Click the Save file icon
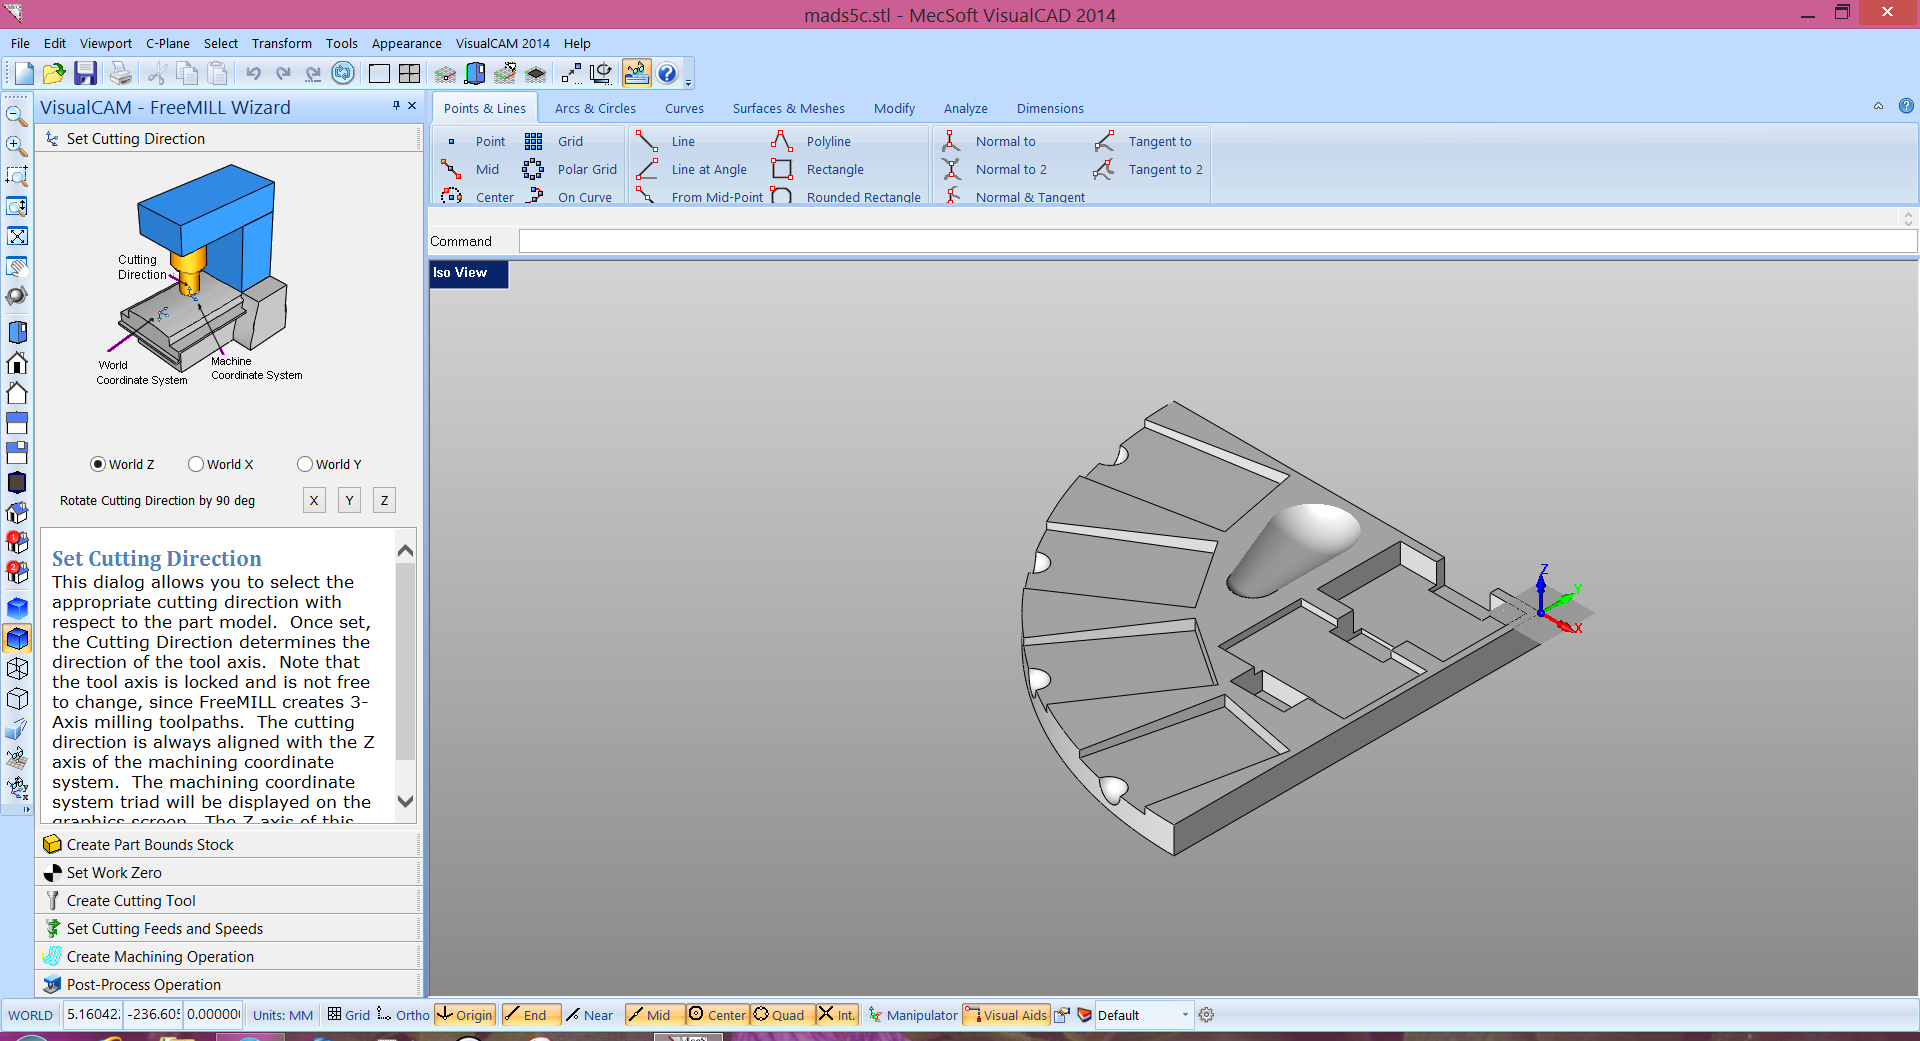1920x1041 pixels. [x=85, y=73]
